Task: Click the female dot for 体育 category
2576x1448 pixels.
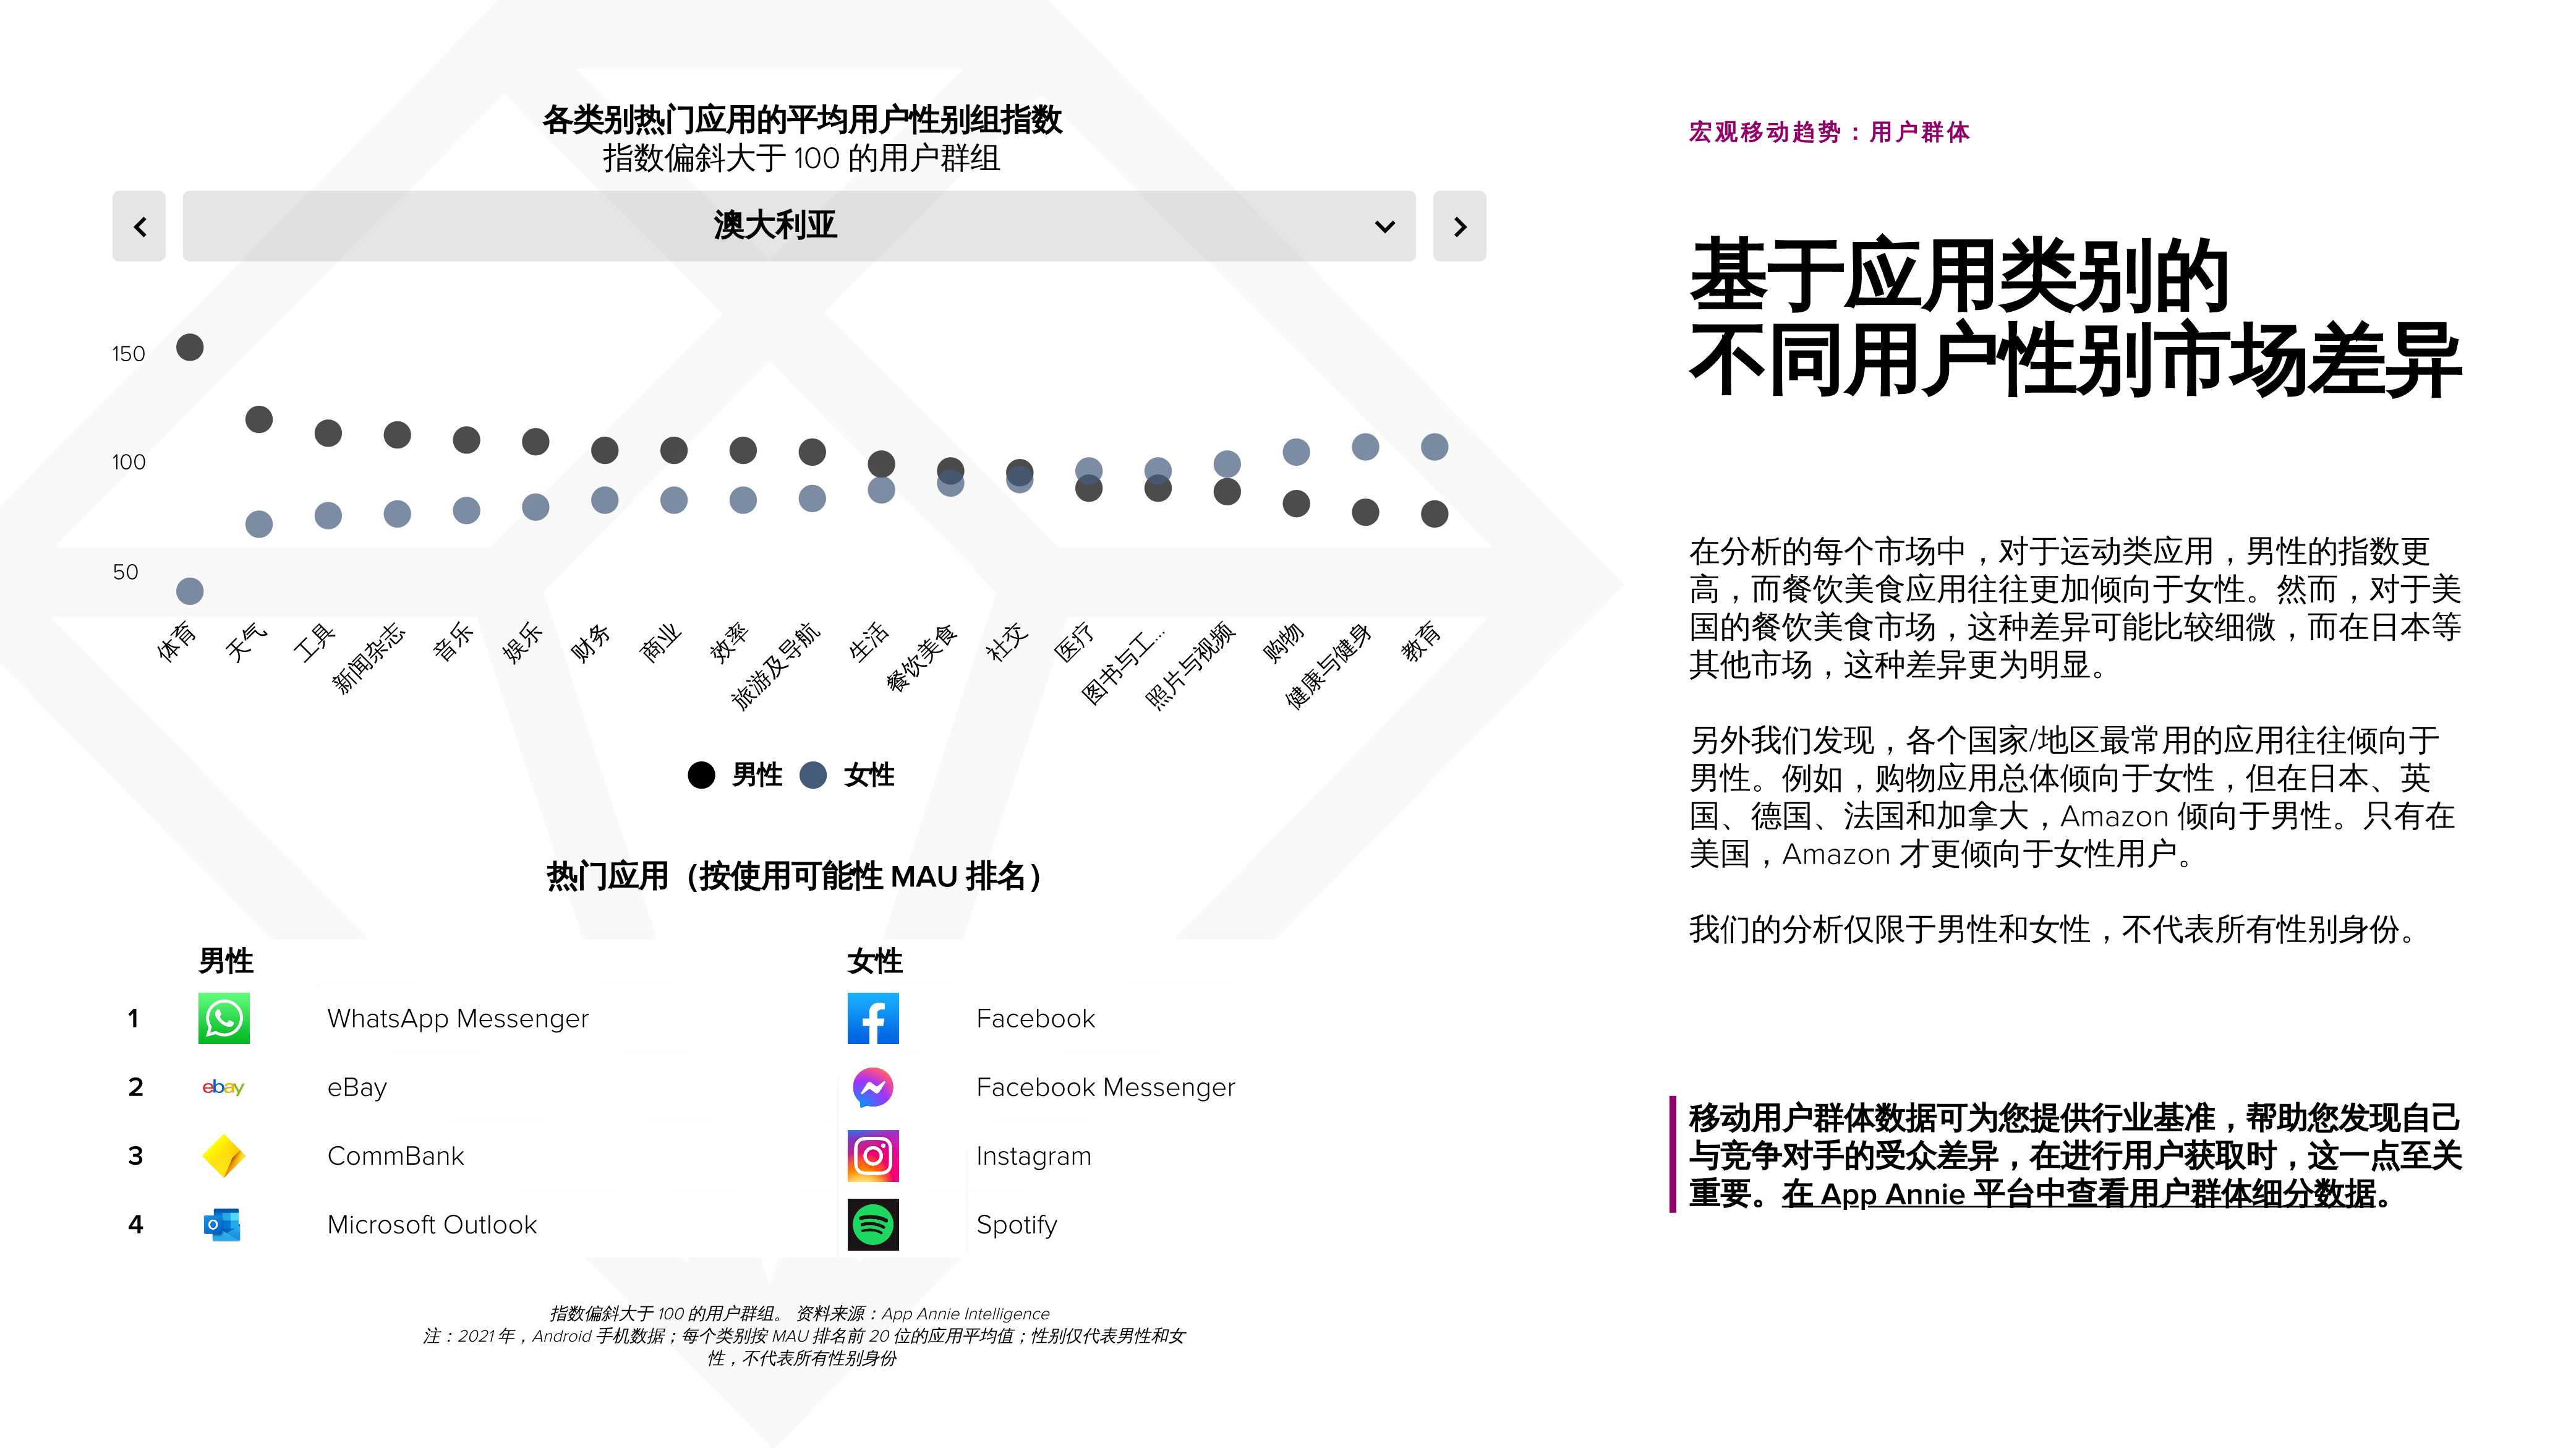Action: pyautogui.click(x=190, y=591)
